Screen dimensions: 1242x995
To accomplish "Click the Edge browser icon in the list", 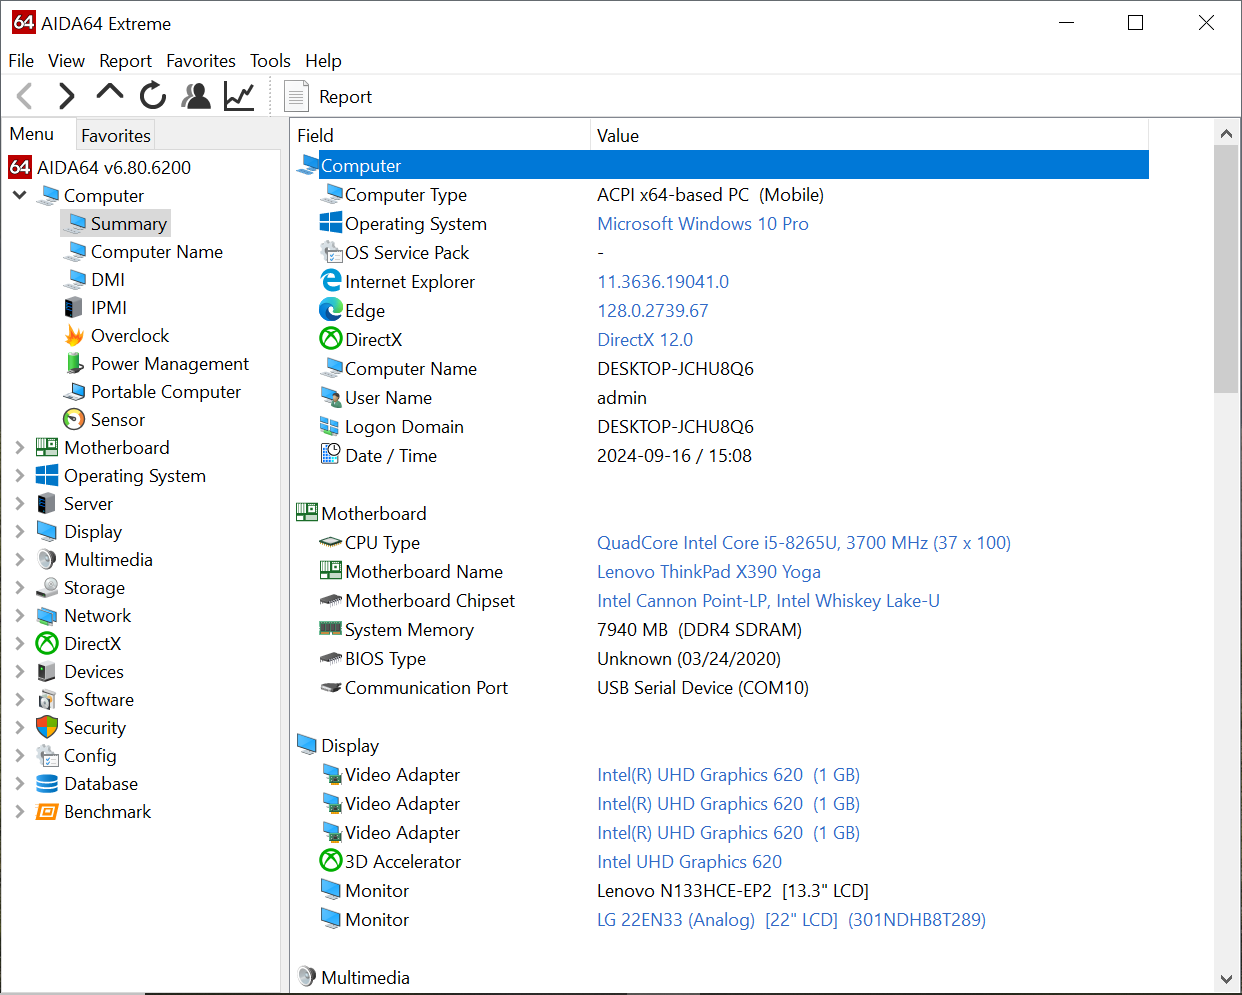I will click(331, 310).
